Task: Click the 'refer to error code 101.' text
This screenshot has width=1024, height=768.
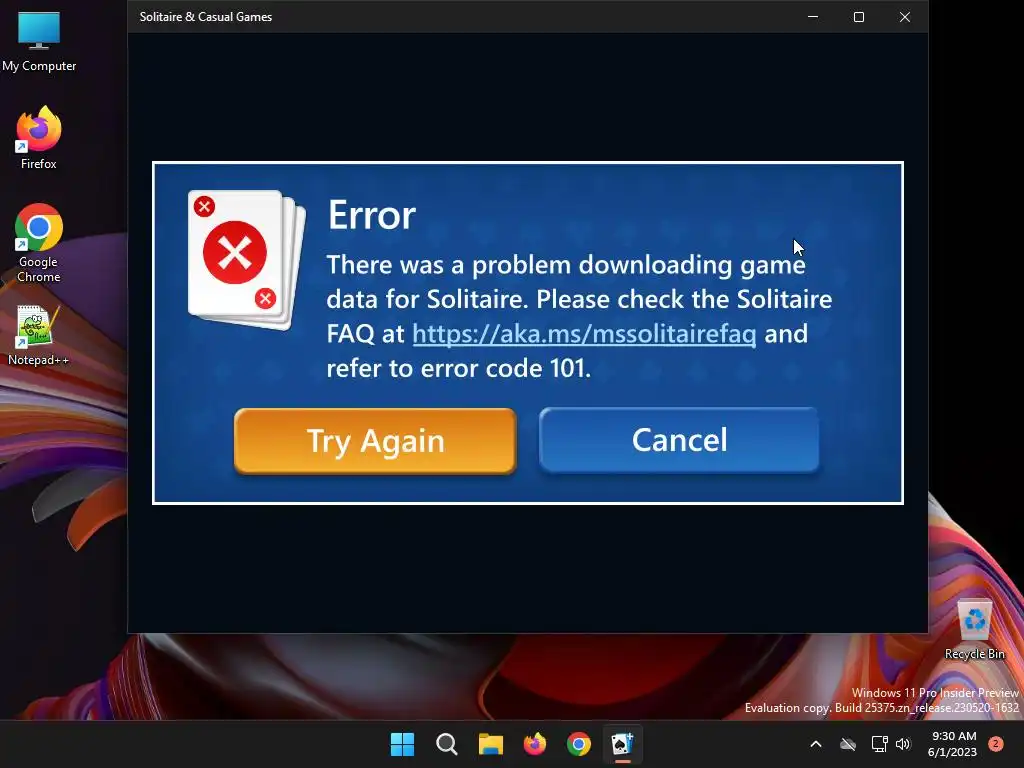Action: coord(458,368)
